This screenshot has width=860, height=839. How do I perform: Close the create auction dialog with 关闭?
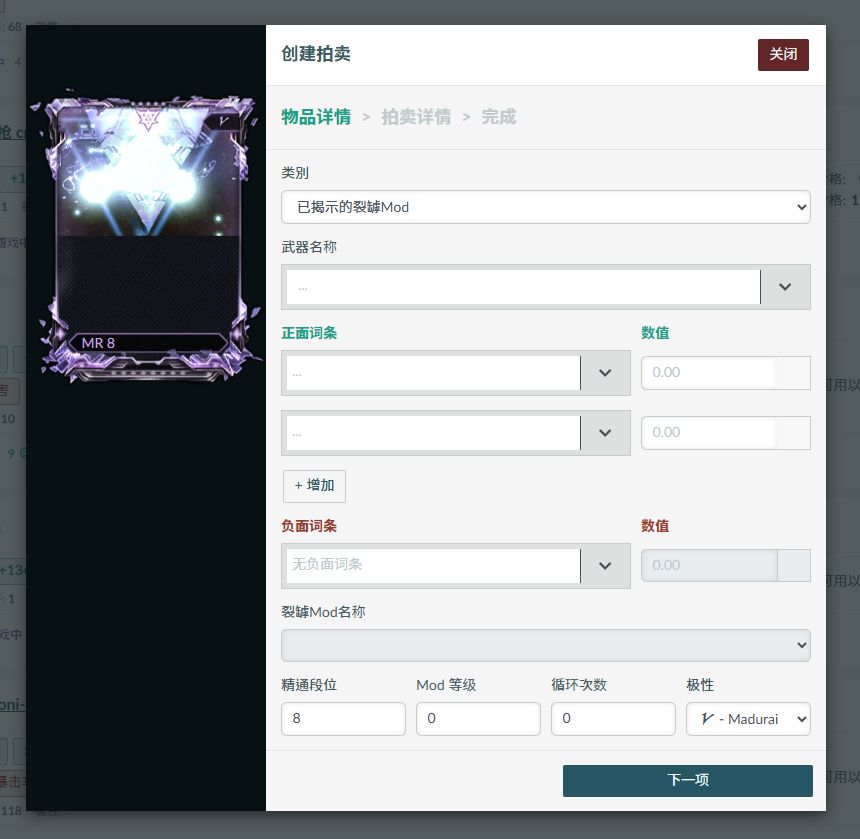[x=783, y=54]
